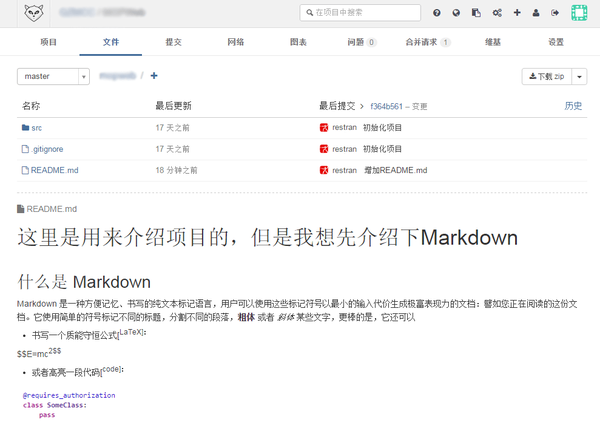Click restran avatar in .gitignore row
Viewport: 600px width, 422px height.
tap(324, 149)
